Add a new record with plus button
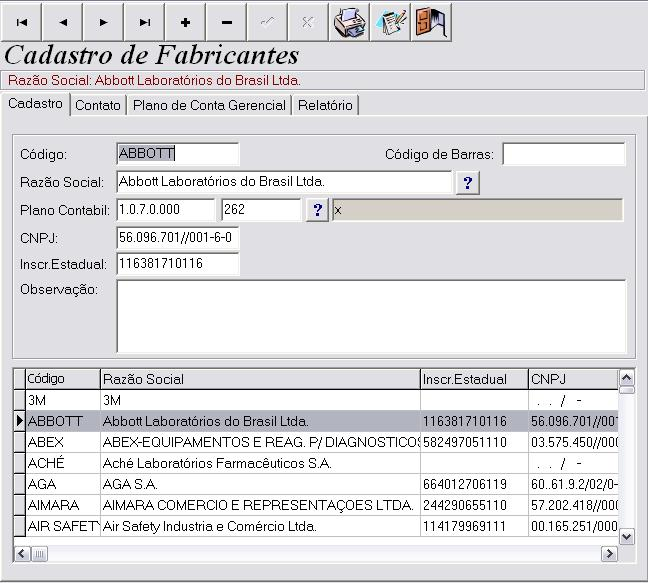The width and height of the screenshot is (648, 583). coord(185,22)
